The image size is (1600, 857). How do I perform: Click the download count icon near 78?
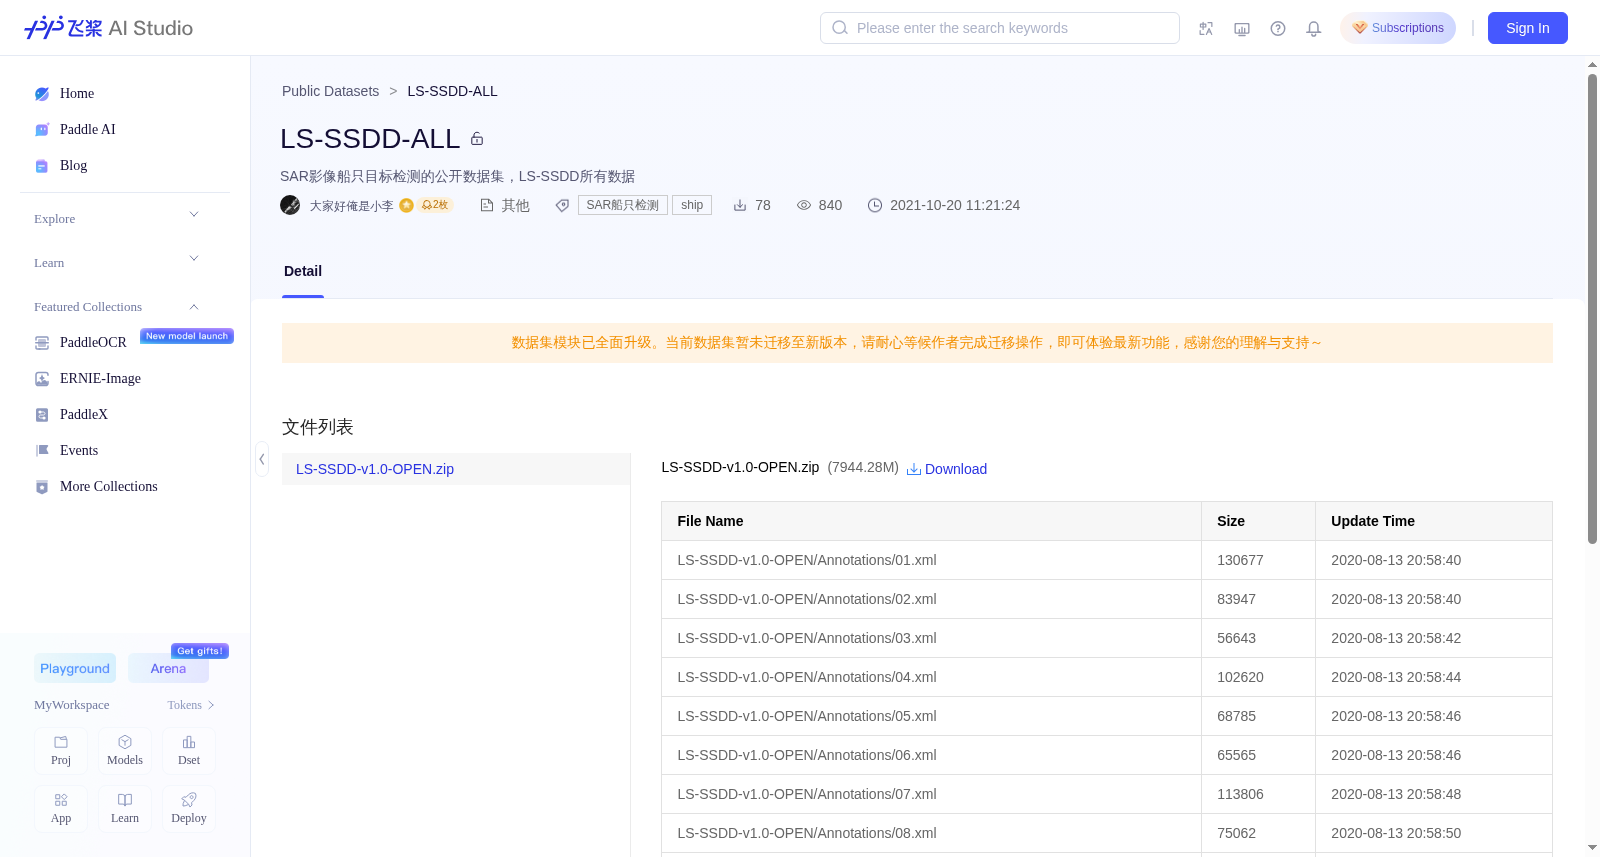point(740,205)
